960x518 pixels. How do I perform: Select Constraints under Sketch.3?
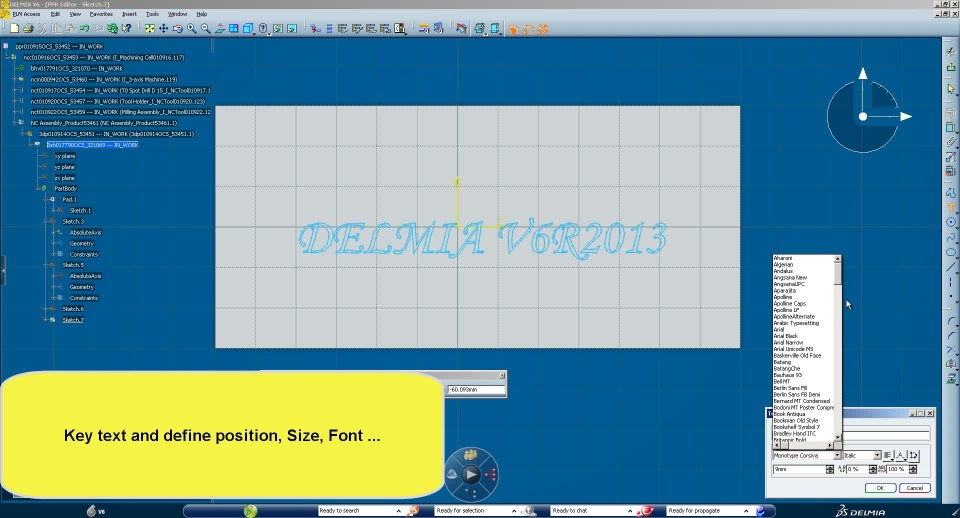click(84, 254)
